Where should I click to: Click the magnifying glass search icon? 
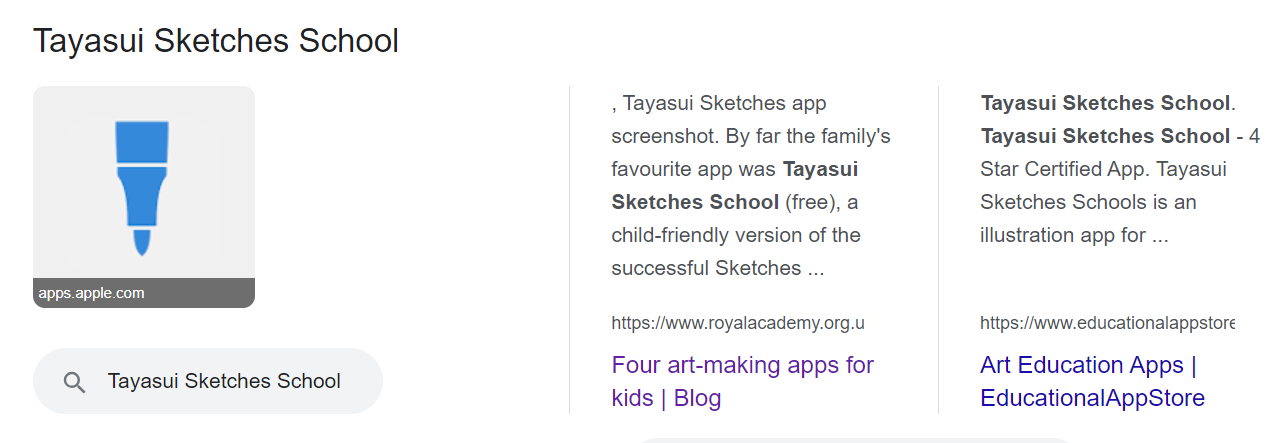[x=74, y=382]
